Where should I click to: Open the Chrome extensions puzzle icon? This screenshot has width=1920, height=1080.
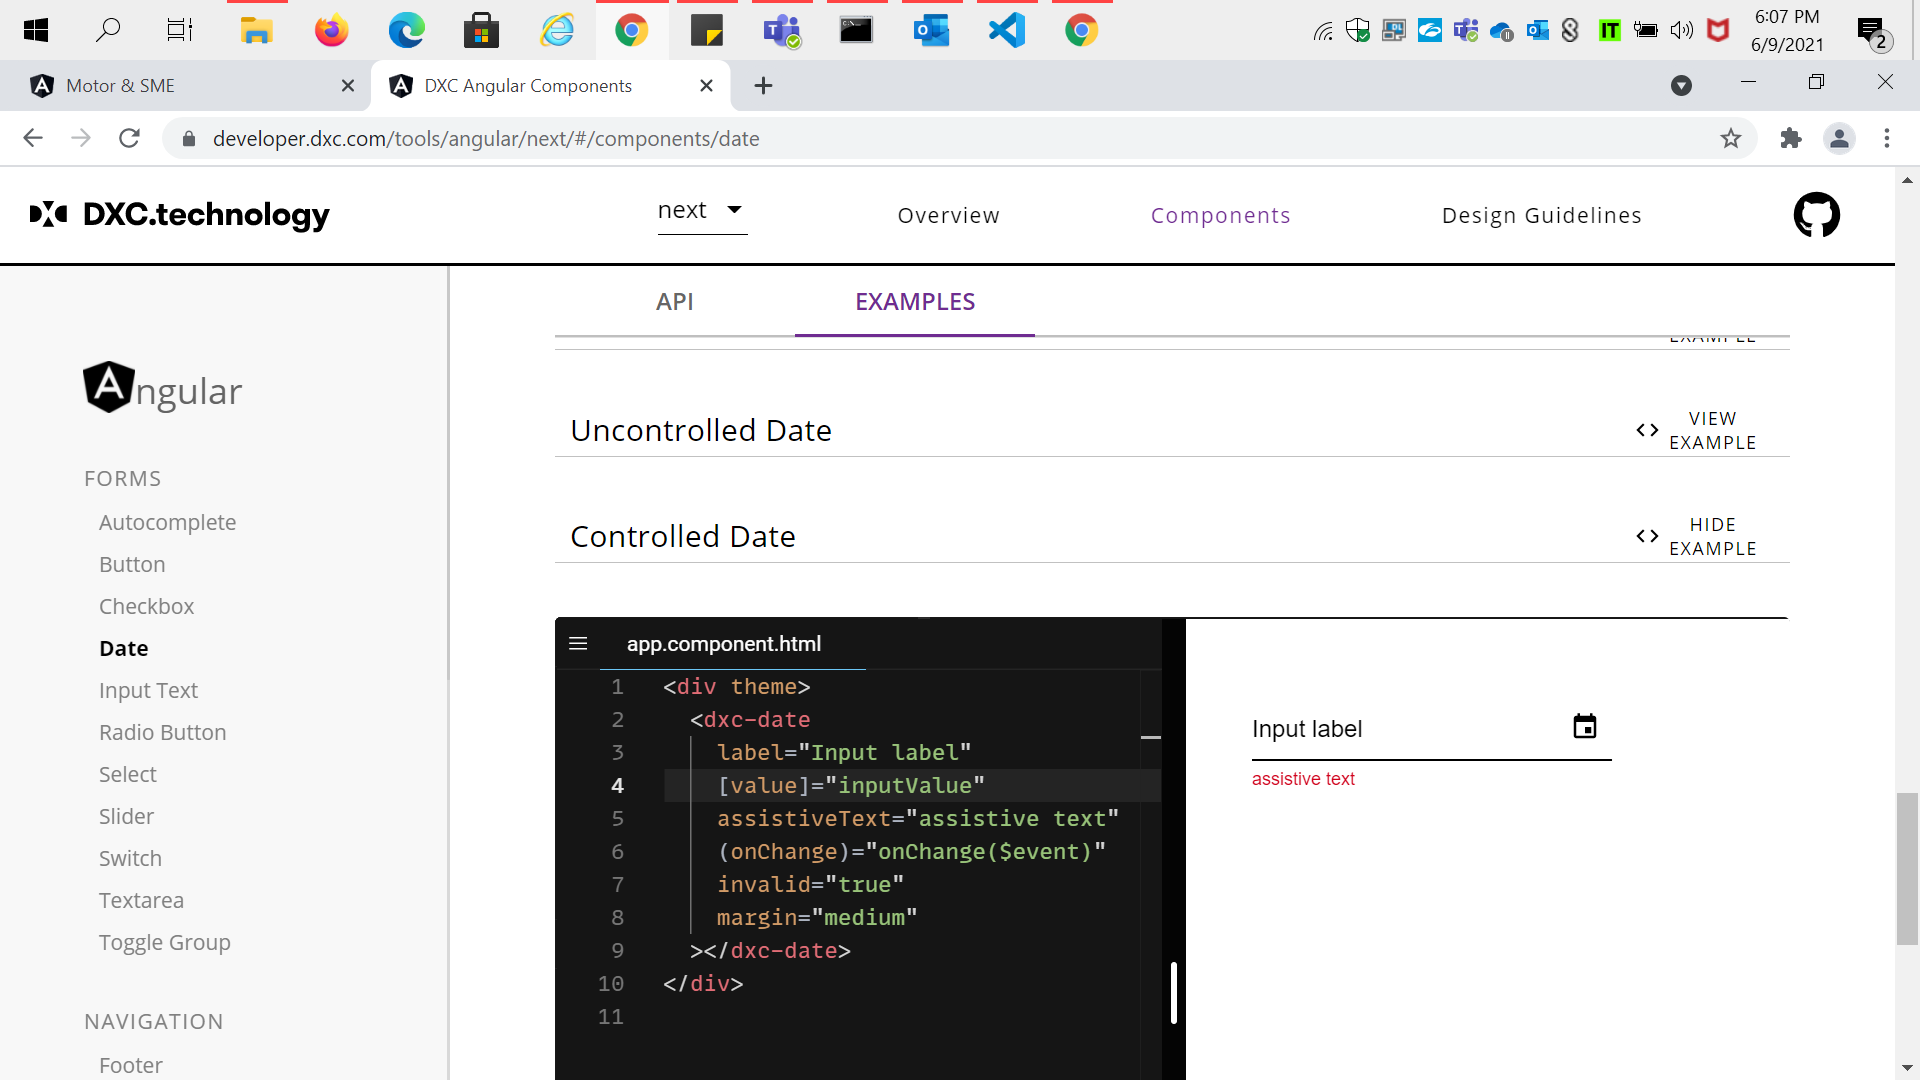(1791, 139)
